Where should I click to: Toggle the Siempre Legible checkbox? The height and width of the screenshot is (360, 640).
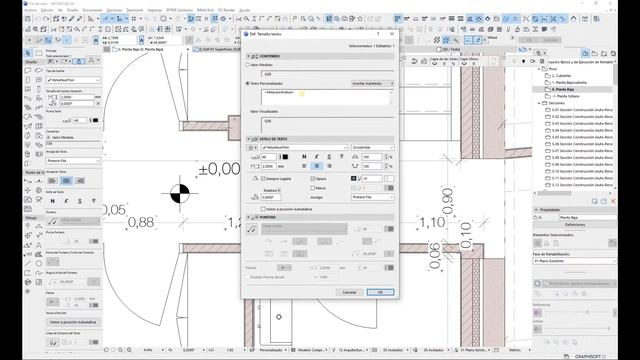[x=263, y=179]
